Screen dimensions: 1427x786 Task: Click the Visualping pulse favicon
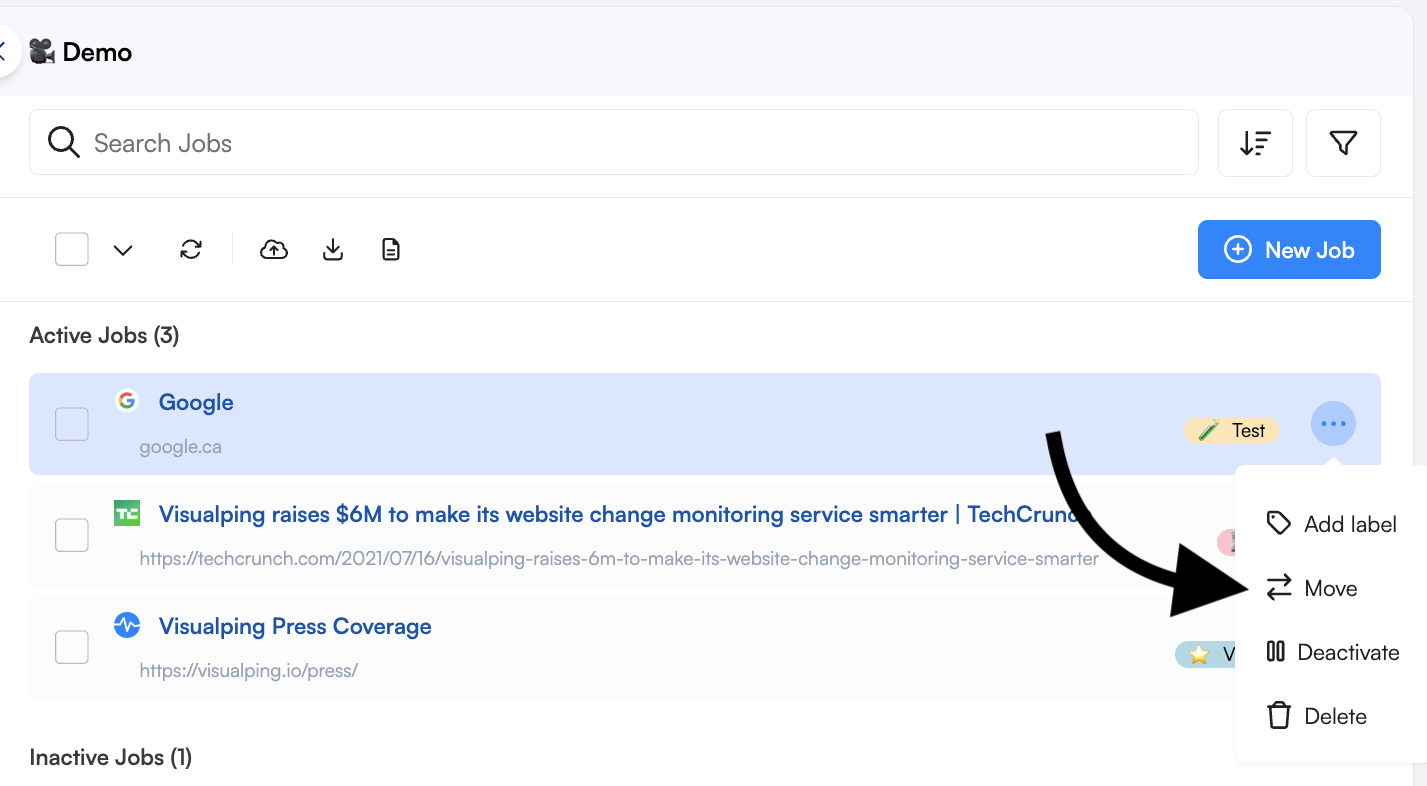click(127, 626)
